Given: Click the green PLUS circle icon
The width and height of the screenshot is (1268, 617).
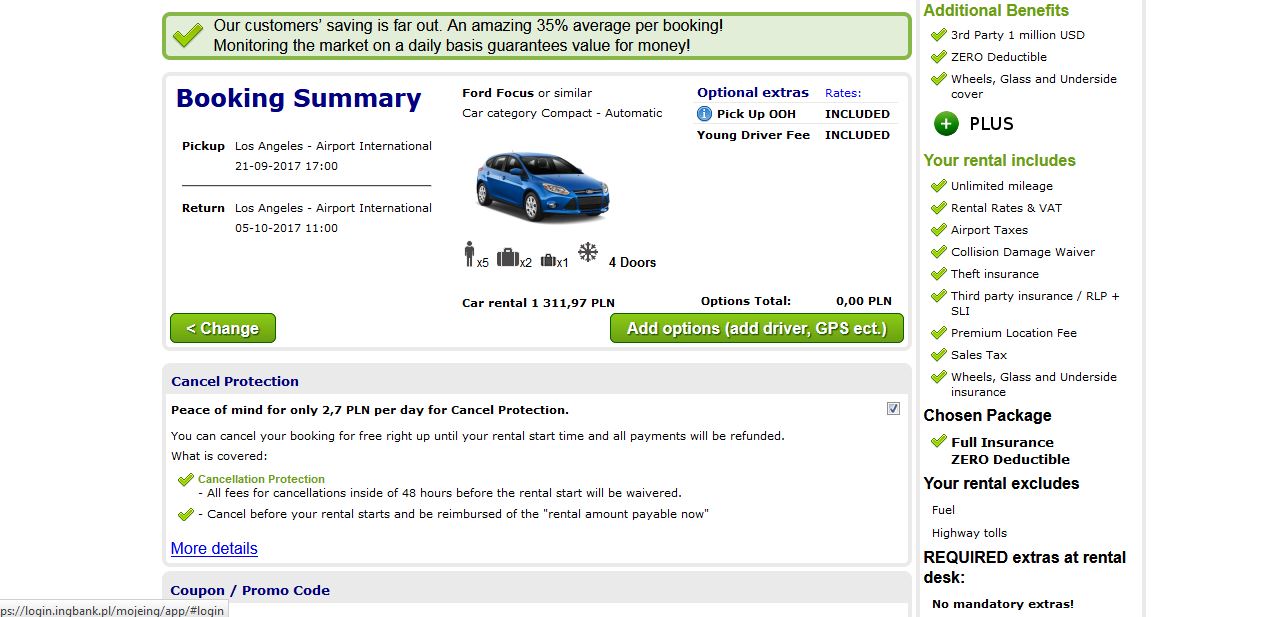Looking at the screenshot, I should pos(945,124).
